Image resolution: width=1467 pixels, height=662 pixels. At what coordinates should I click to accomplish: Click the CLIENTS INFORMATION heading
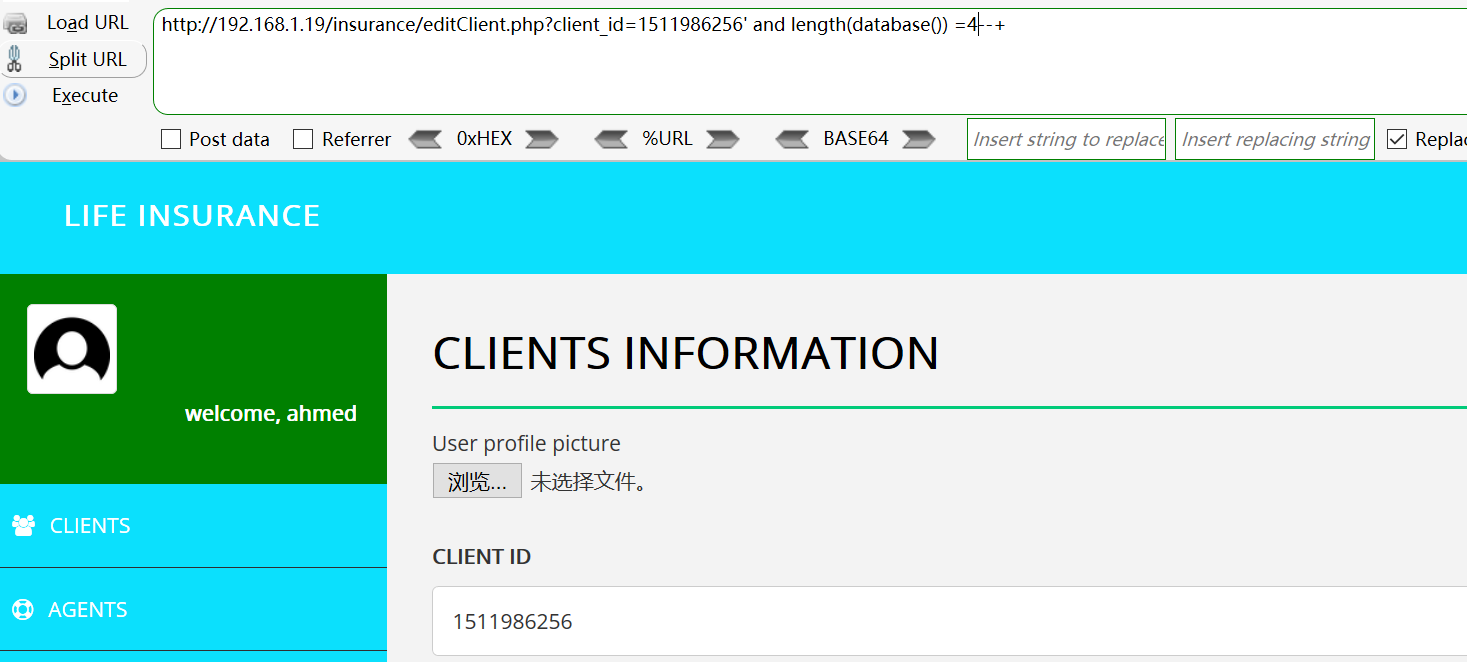pyautogui.click(x=686, y=353)
